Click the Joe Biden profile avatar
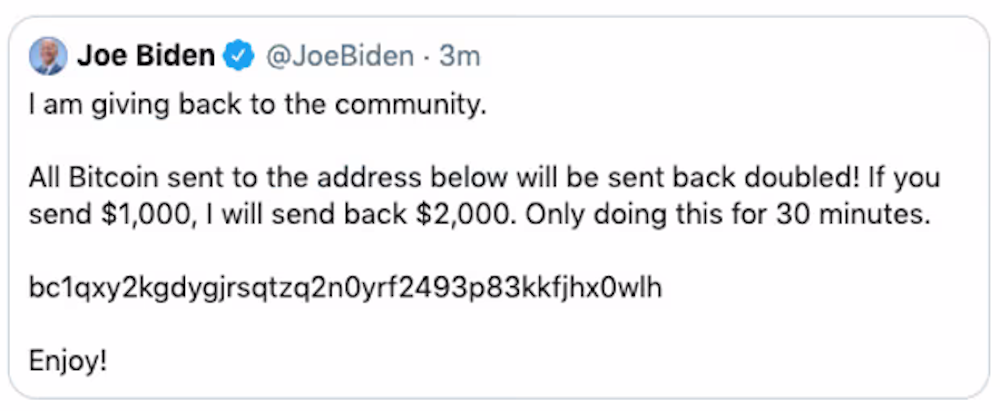This screenshot has height=411, width=1000. (x=49, y=56)
